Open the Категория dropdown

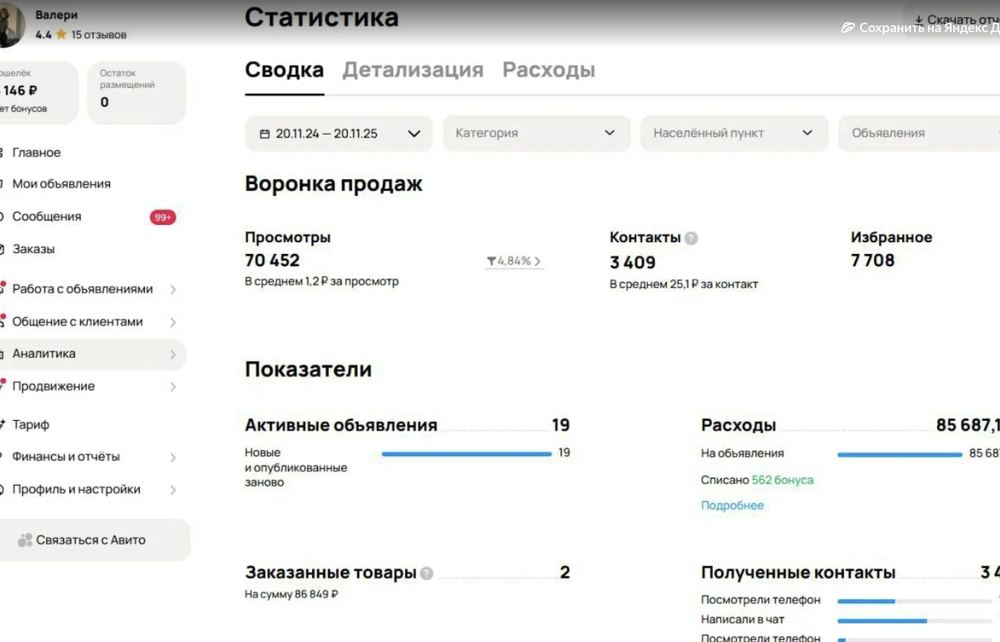(536, 133)
